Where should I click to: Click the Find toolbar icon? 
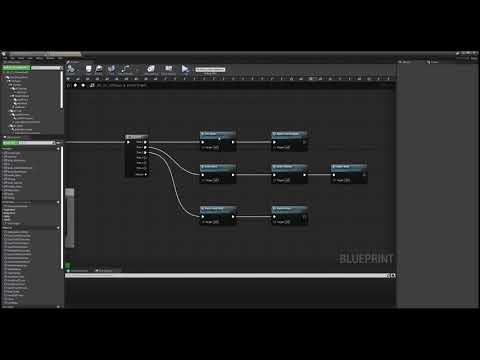[x=111, y=69]
